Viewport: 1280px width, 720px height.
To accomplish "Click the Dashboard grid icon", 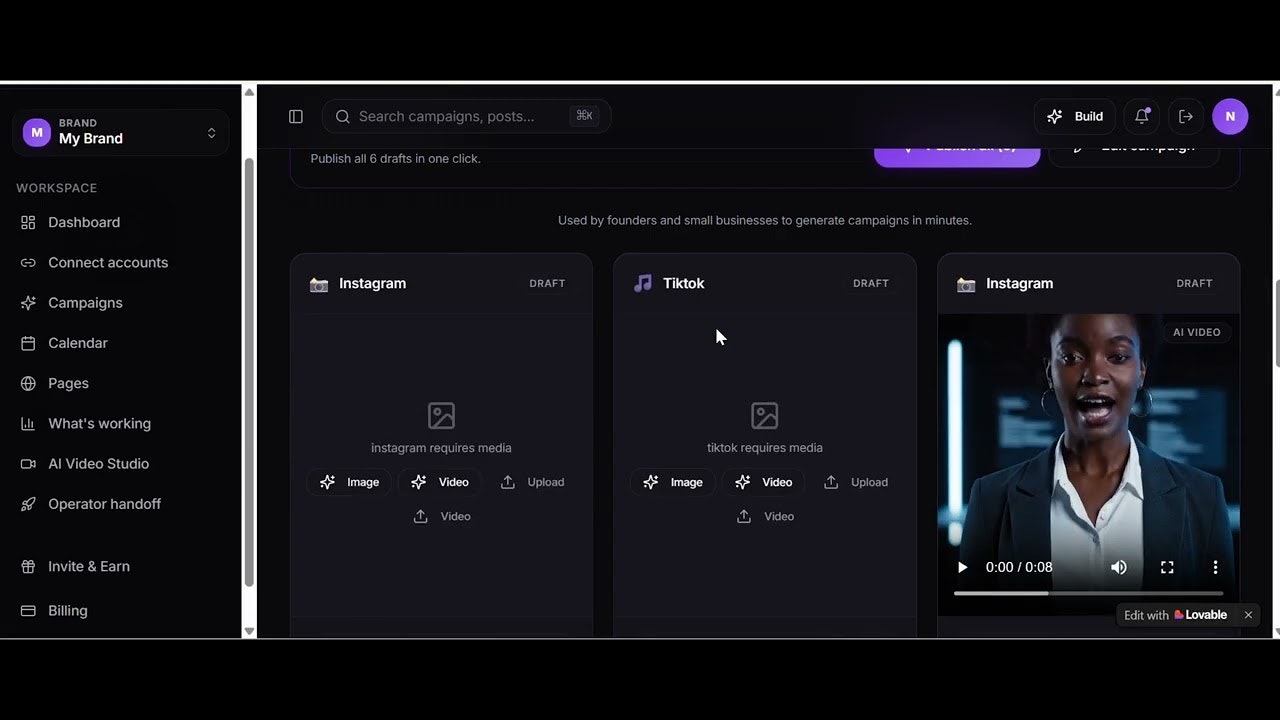I will click(28, 222).
